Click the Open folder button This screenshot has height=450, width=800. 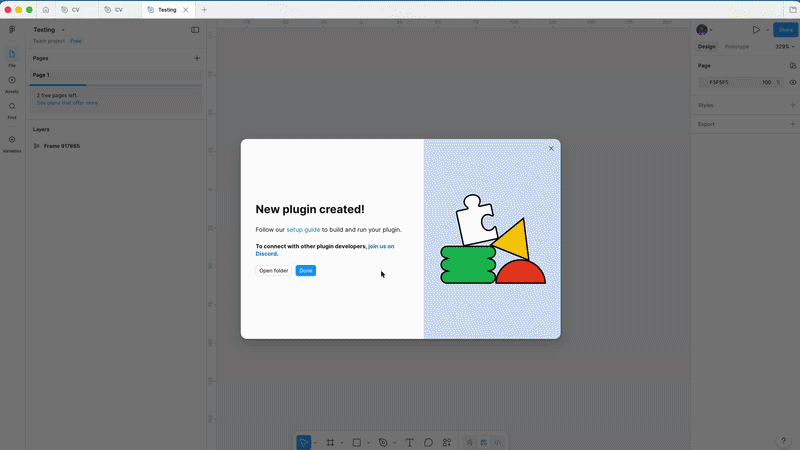[273, 271]
